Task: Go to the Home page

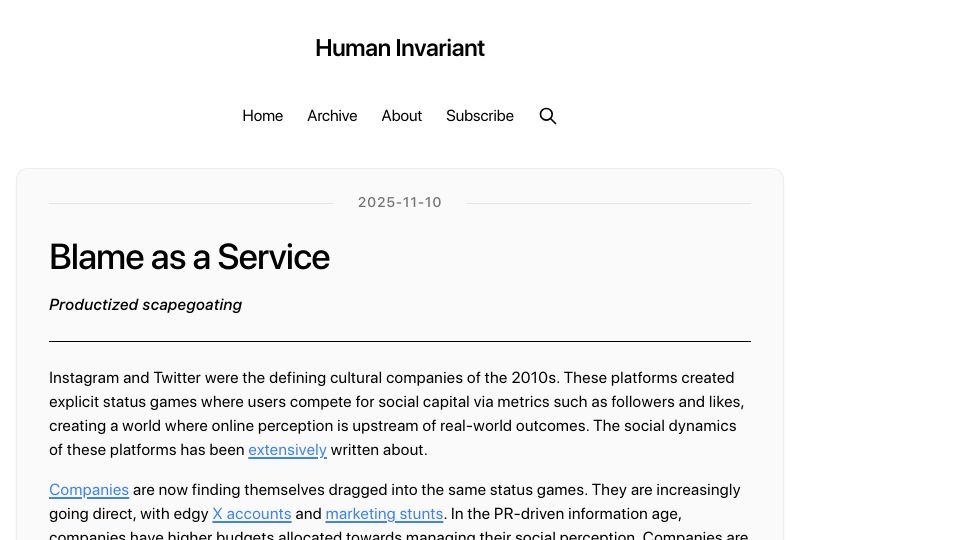Action: point(263,116)
